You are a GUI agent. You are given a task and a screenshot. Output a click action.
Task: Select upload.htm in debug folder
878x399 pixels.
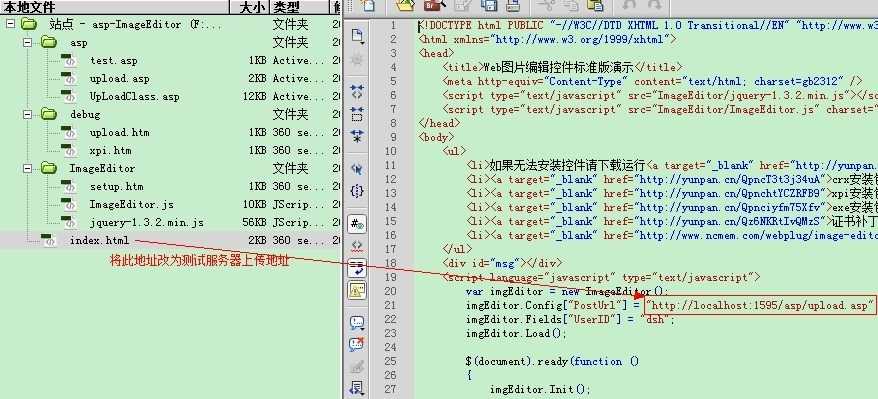(x=119, y=133)
